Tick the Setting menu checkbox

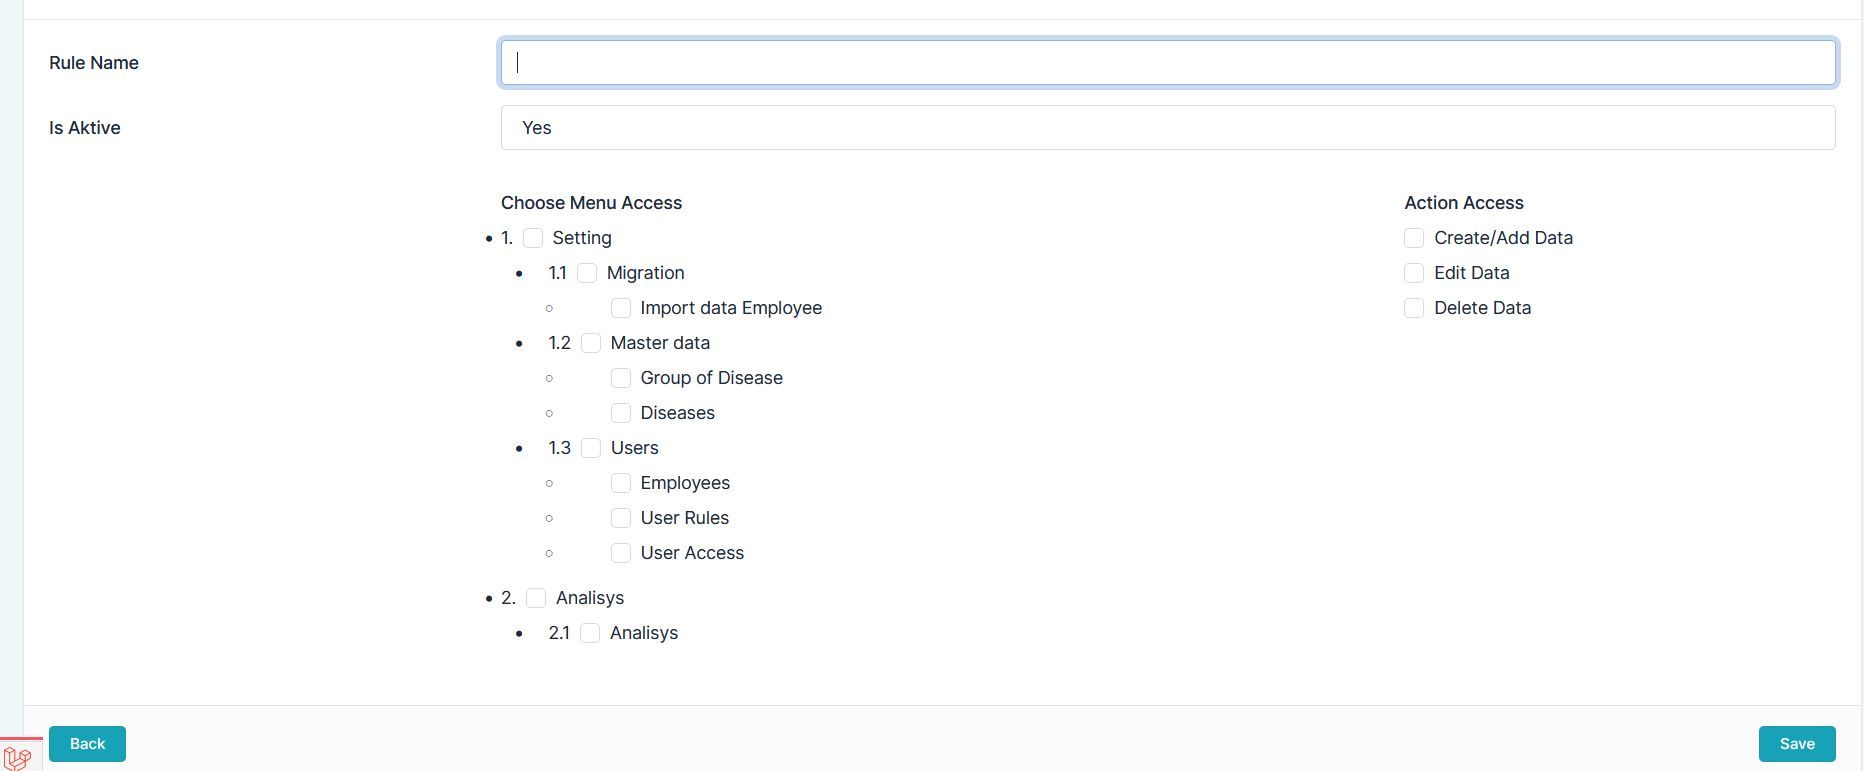(533, 238)
